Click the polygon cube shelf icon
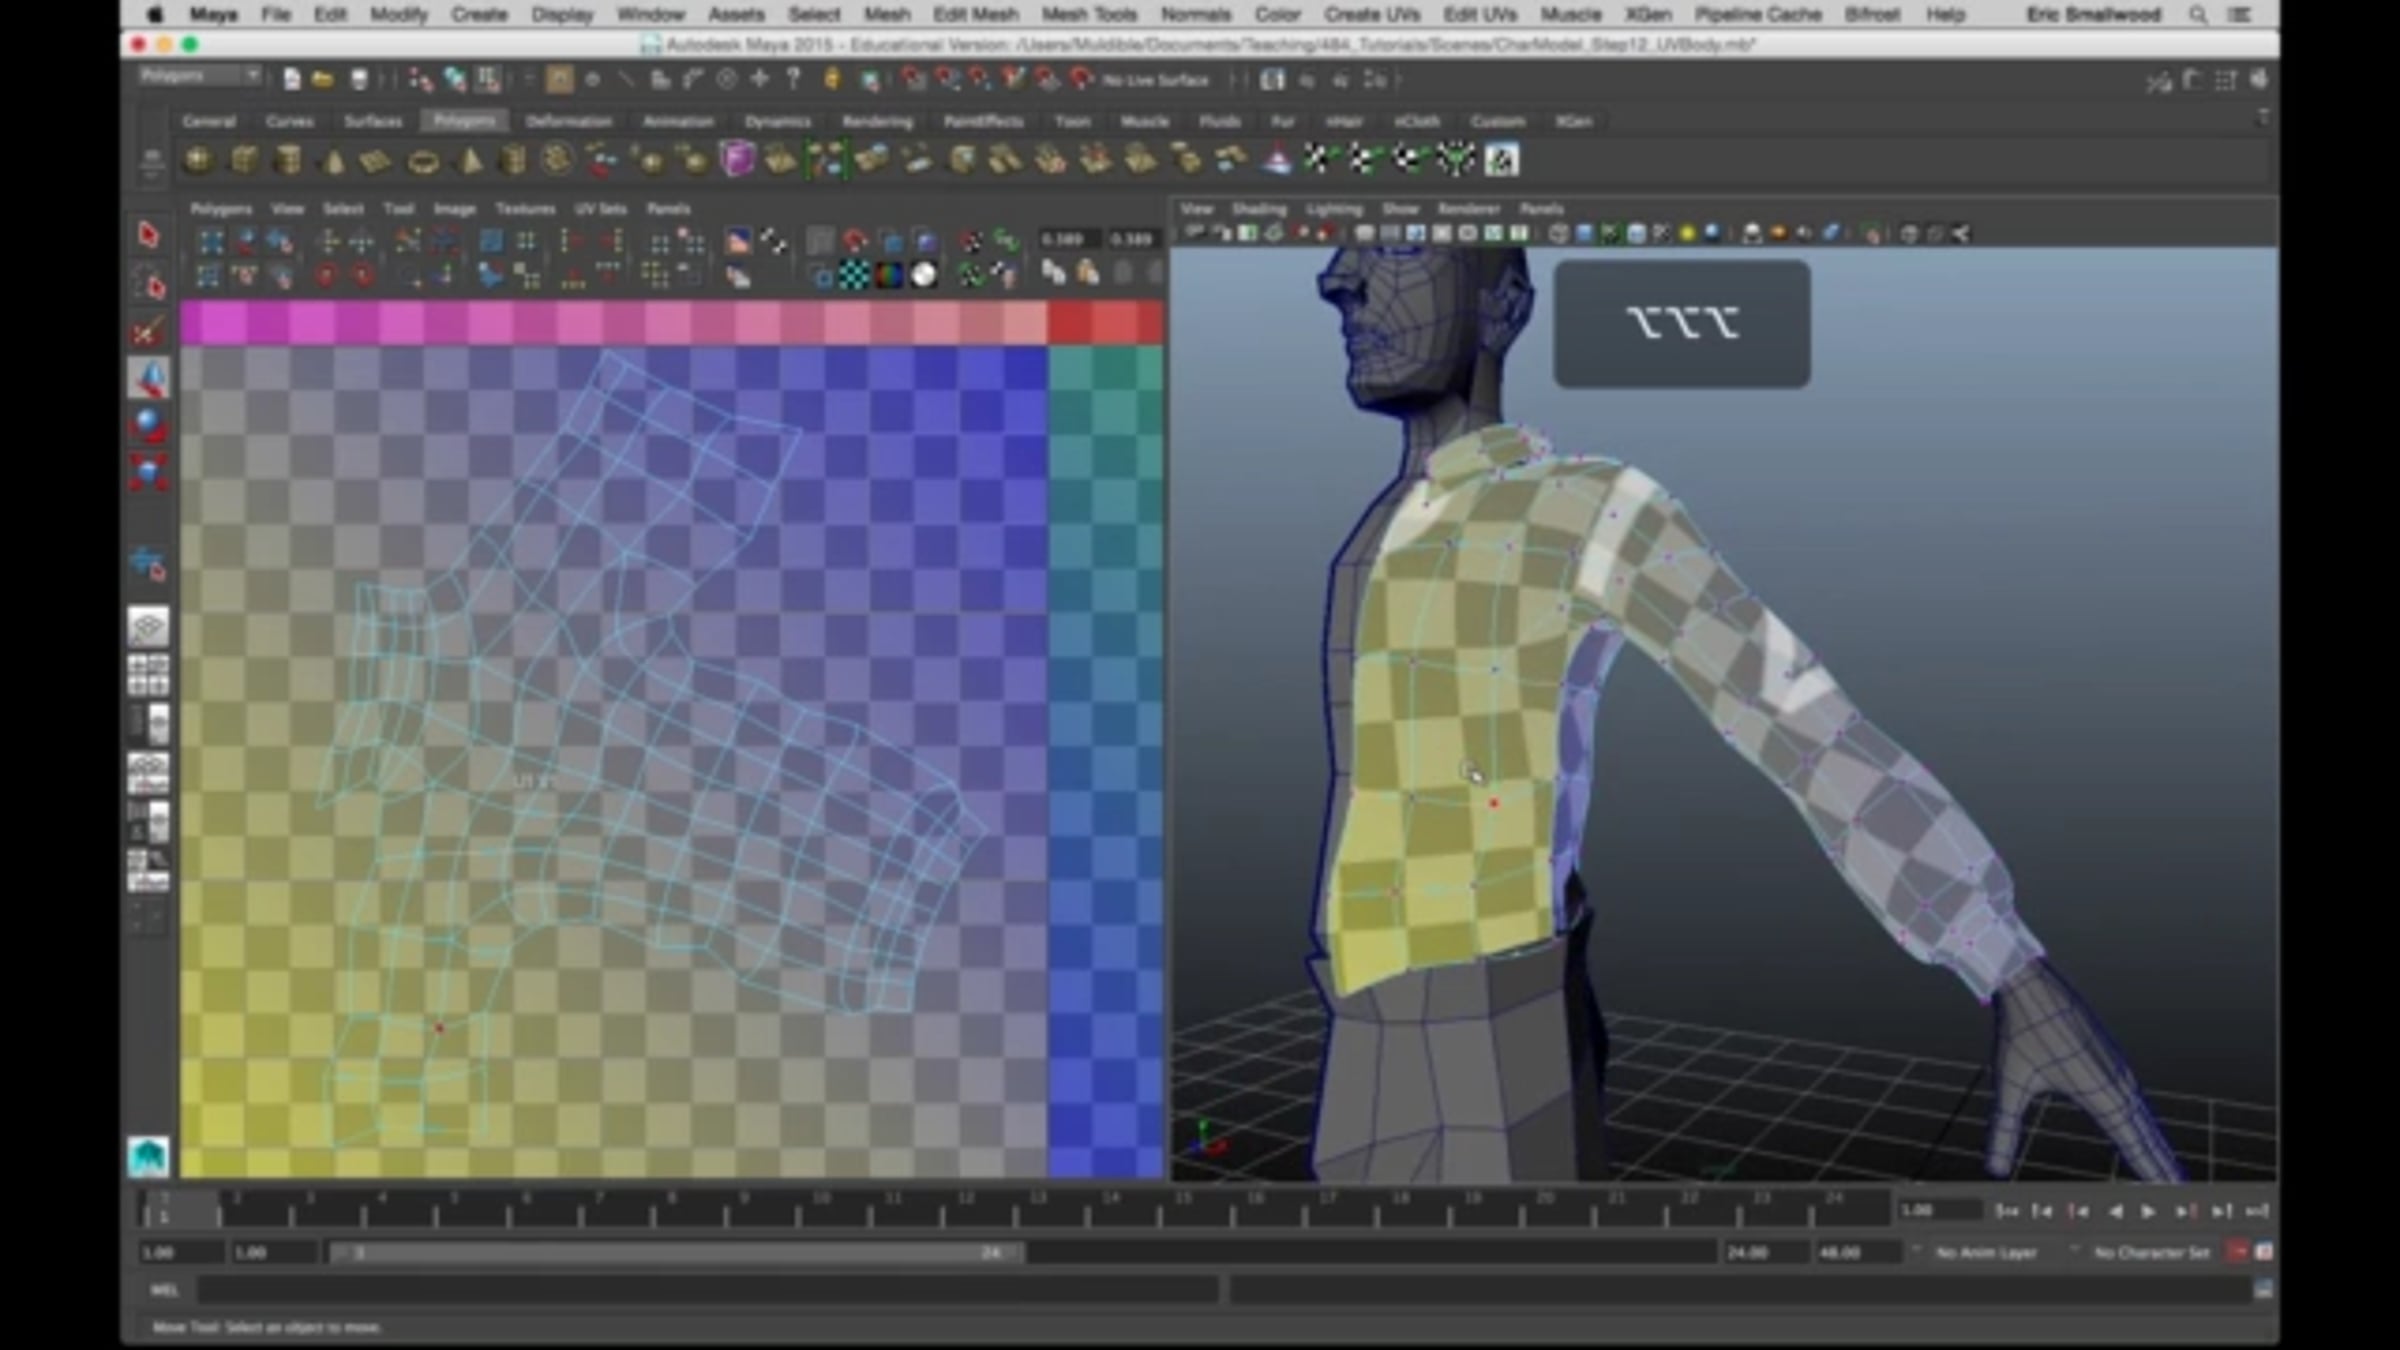Viewport: 2400px width, 1350px height. [244, 160]
